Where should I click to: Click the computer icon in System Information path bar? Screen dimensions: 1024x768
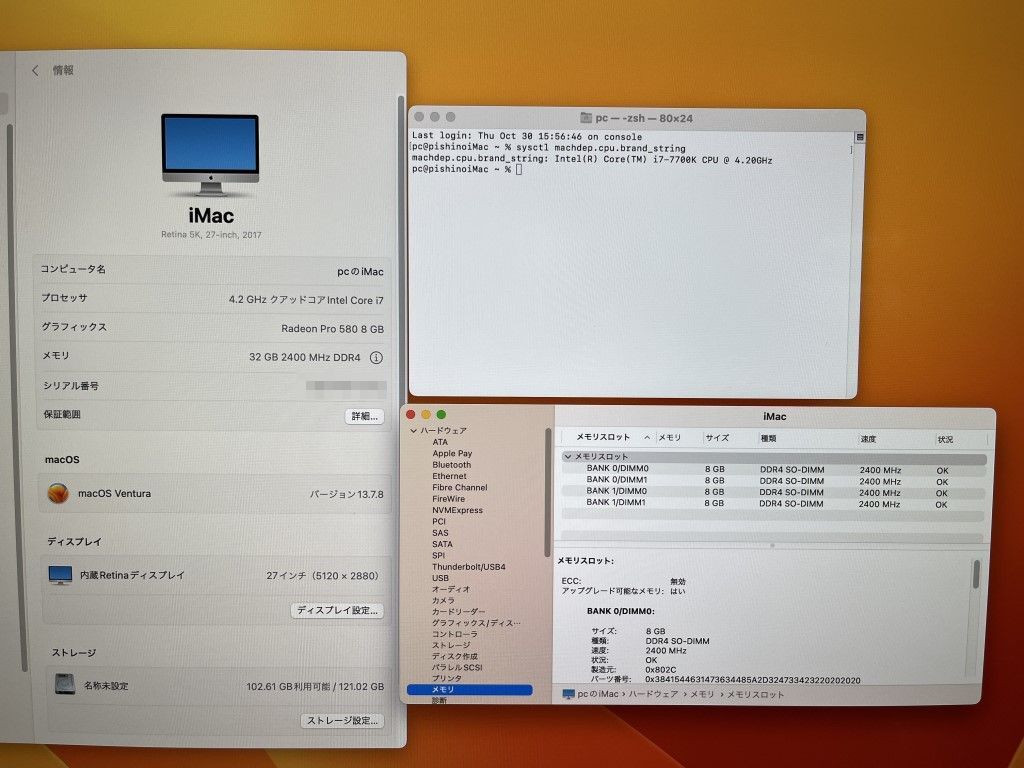[x=568, y=694]
